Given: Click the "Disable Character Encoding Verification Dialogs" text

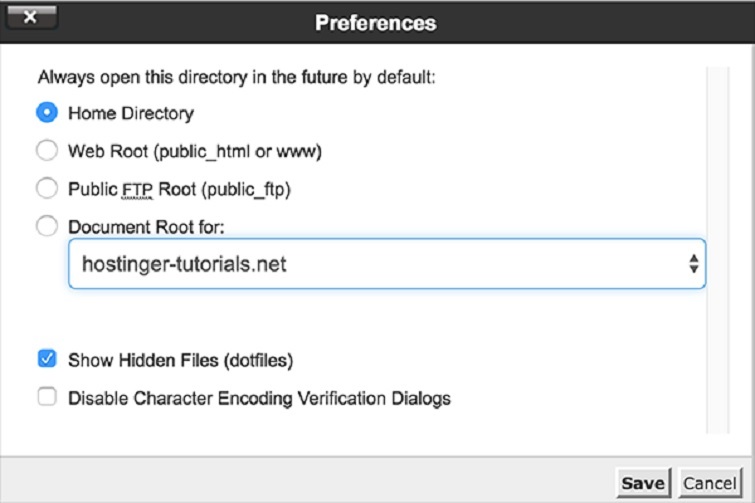Looking at the screenshot, I should point(259,398).
